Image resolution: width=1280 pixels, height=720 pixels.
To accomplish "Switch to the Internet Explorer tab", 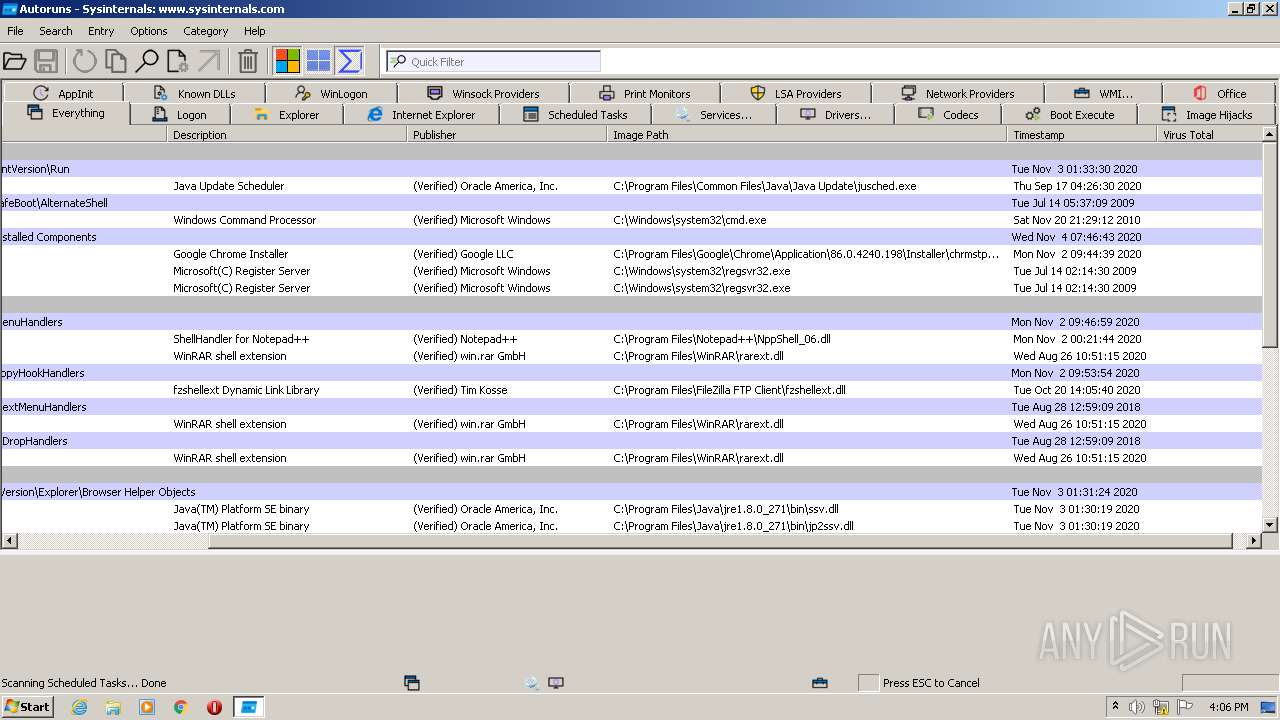I will 421,115.
